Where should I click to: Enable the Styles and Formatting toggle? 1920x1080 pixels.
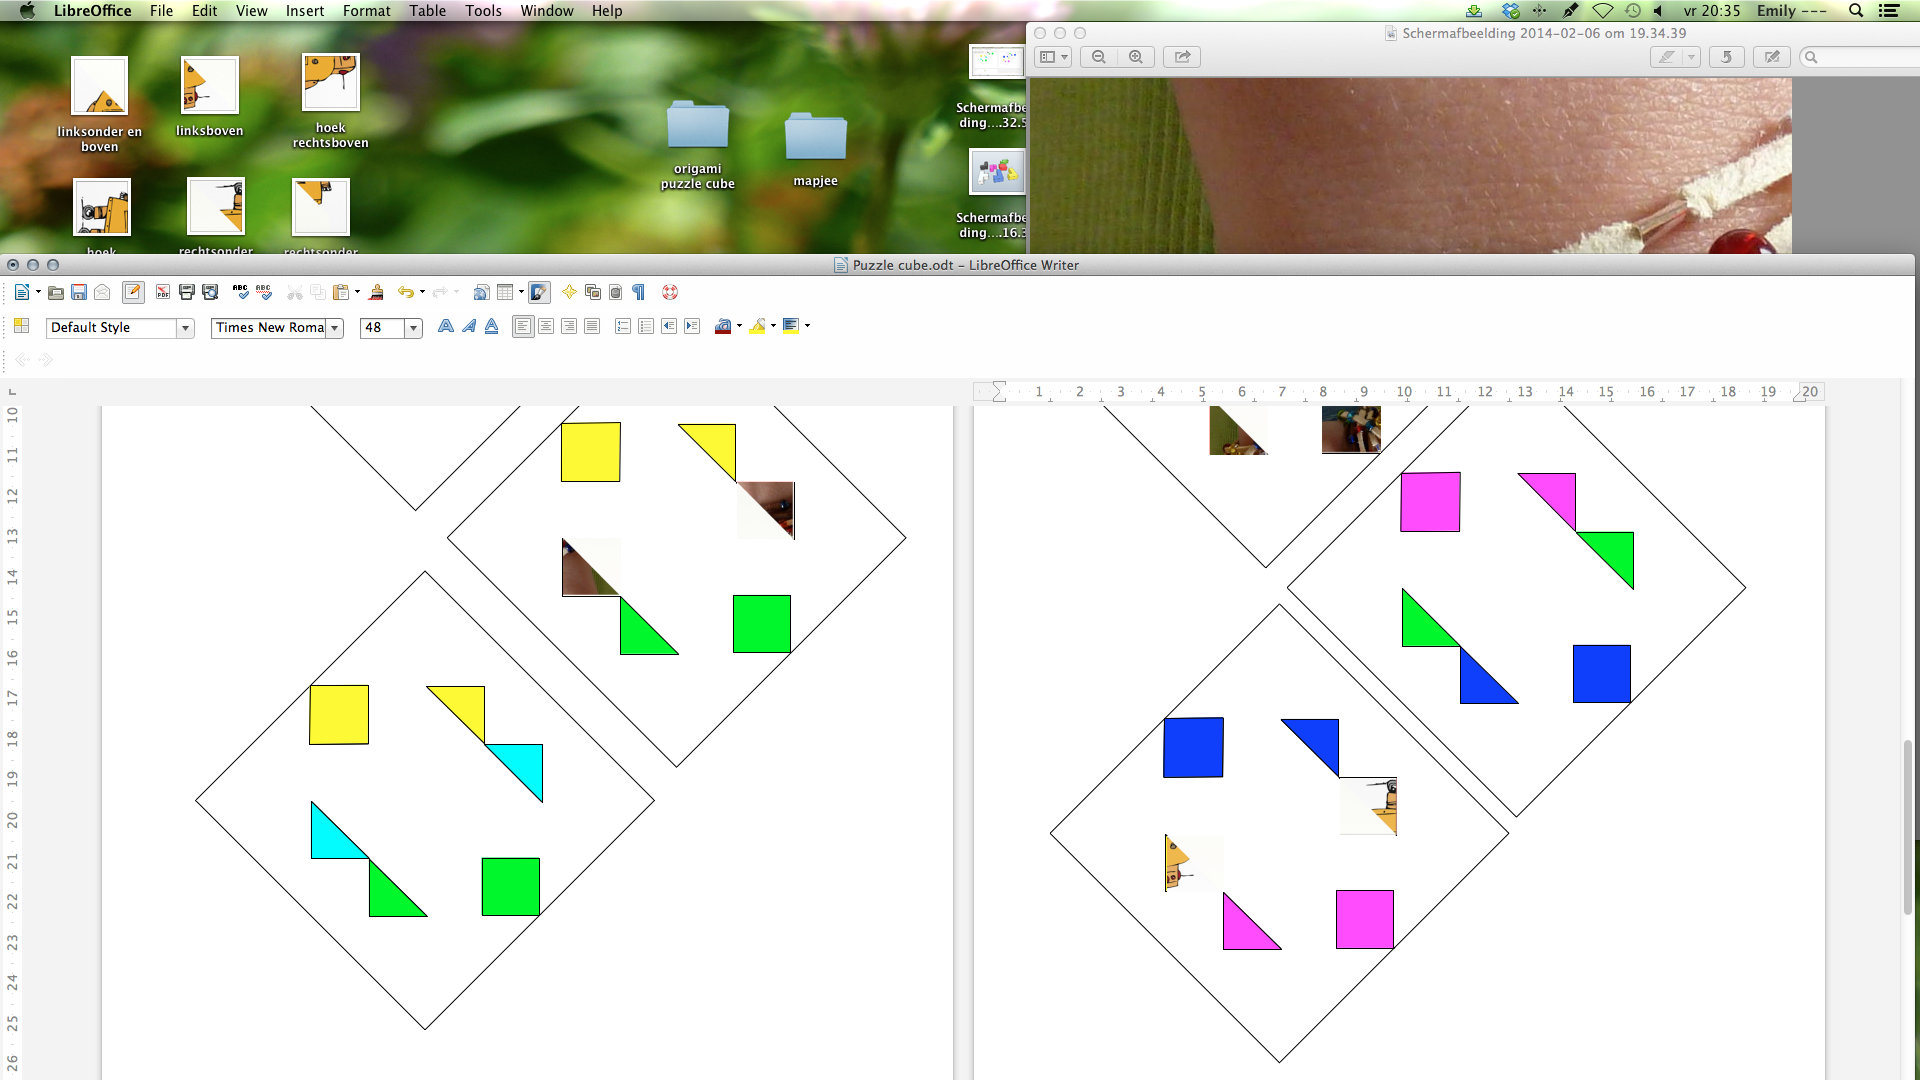point(20,326)
